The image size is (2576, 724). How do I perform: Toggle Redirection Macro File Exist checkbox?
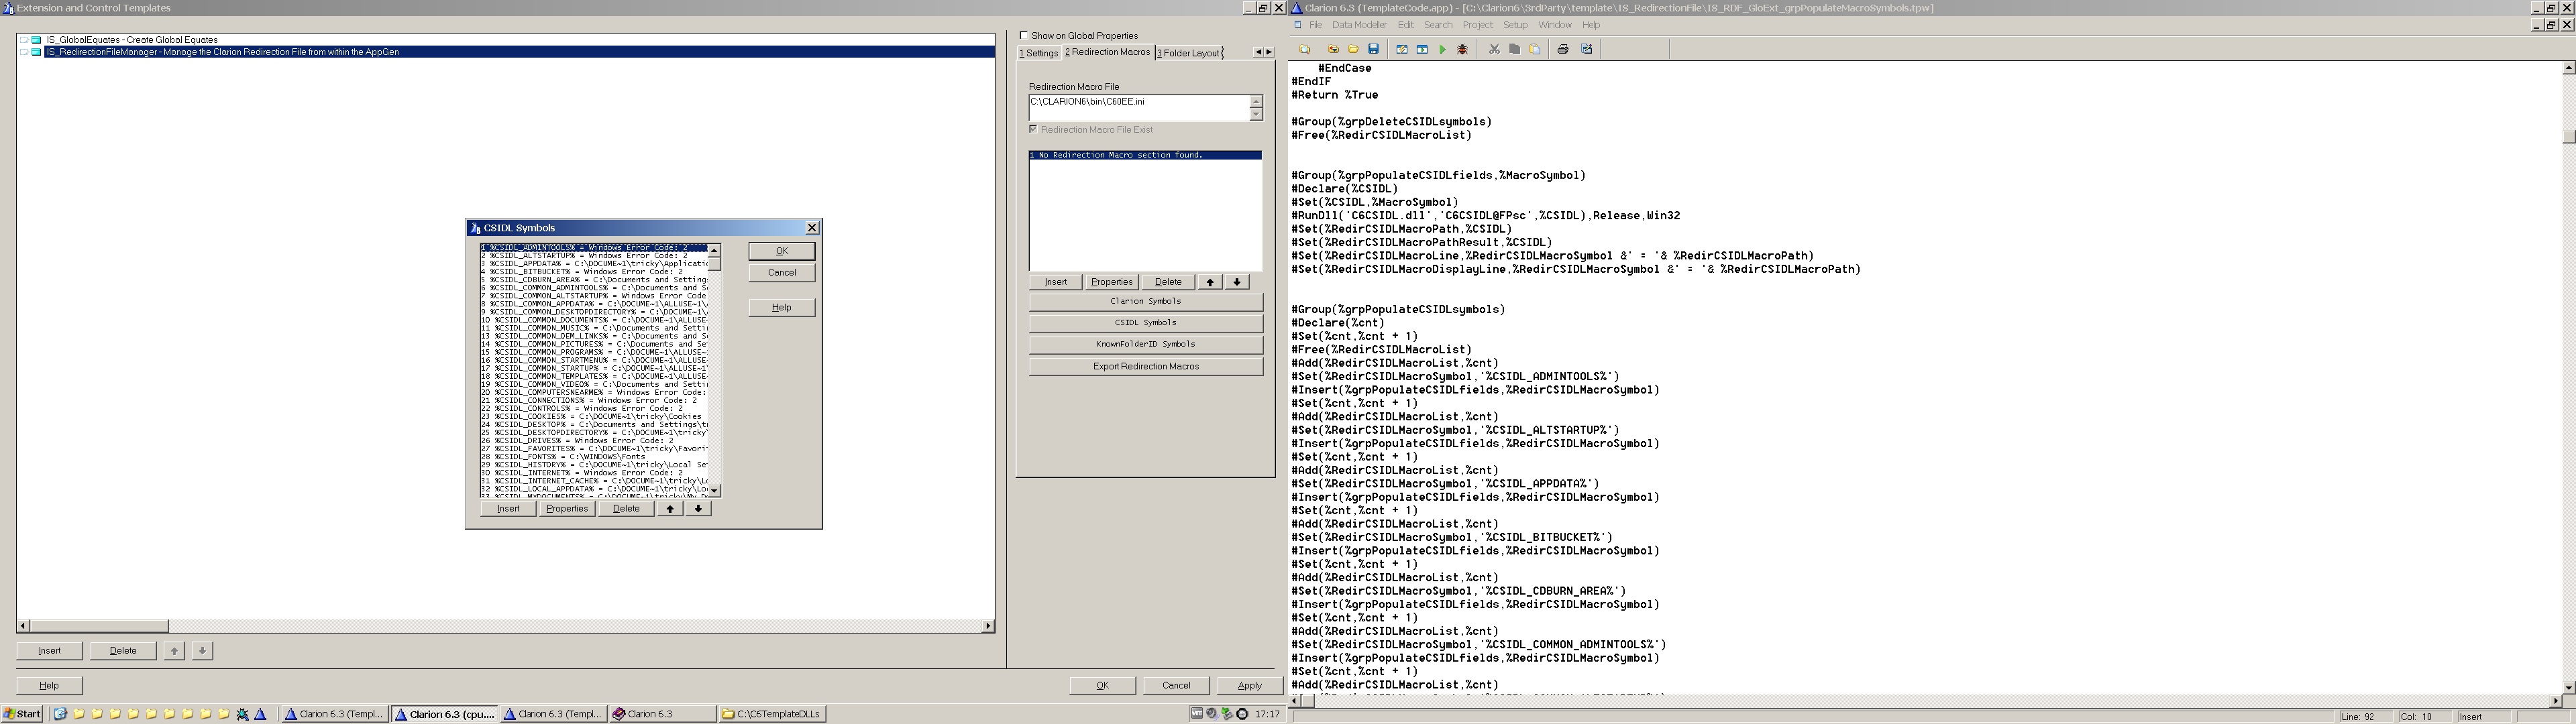[x=1033, y=129]
